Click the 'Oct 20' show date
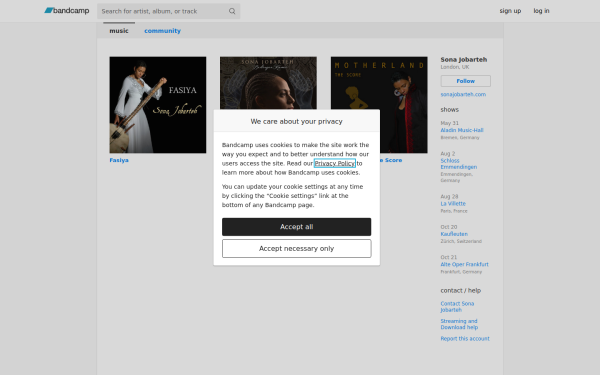The width and height of the screenshot is (600, 375). 449,227
